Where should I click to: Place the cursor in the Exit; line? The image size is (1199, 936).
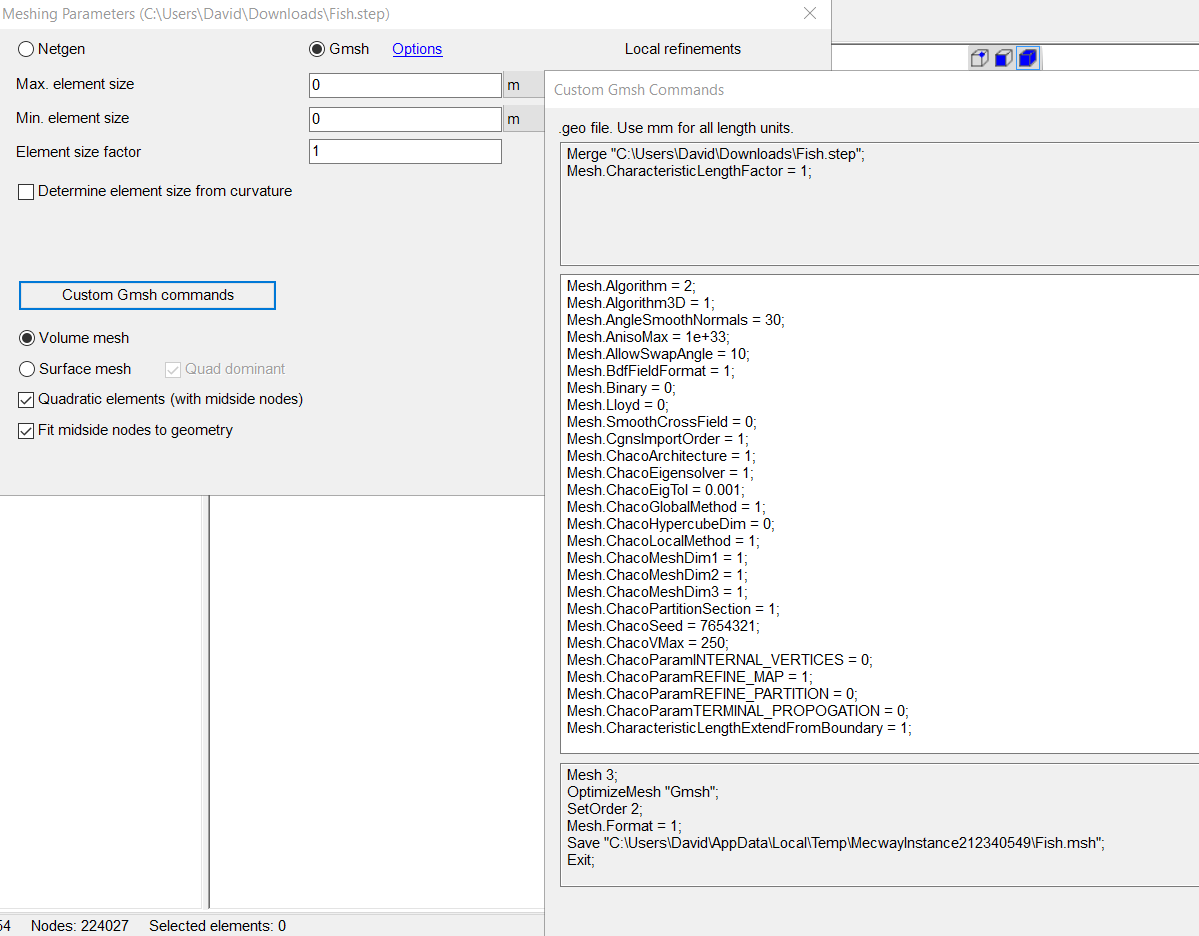pyautogui.click(x=580, y=860)
